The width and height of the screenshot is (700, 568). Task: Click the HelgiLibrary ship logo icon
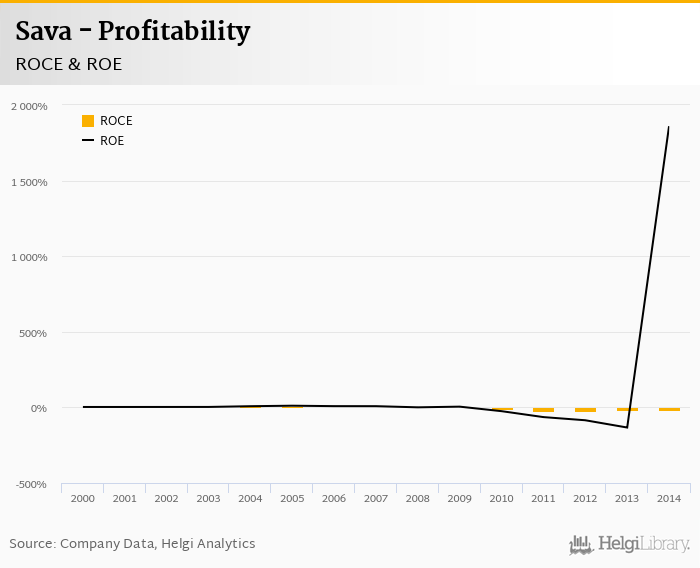[x=581, y=545]
